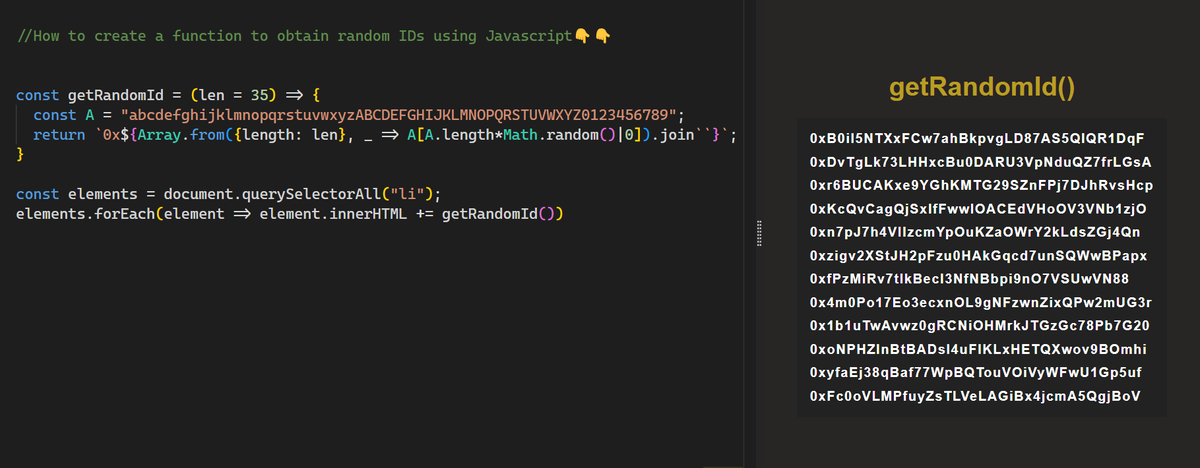Click the closing brace of getRandomId function

tap(21, 156)
